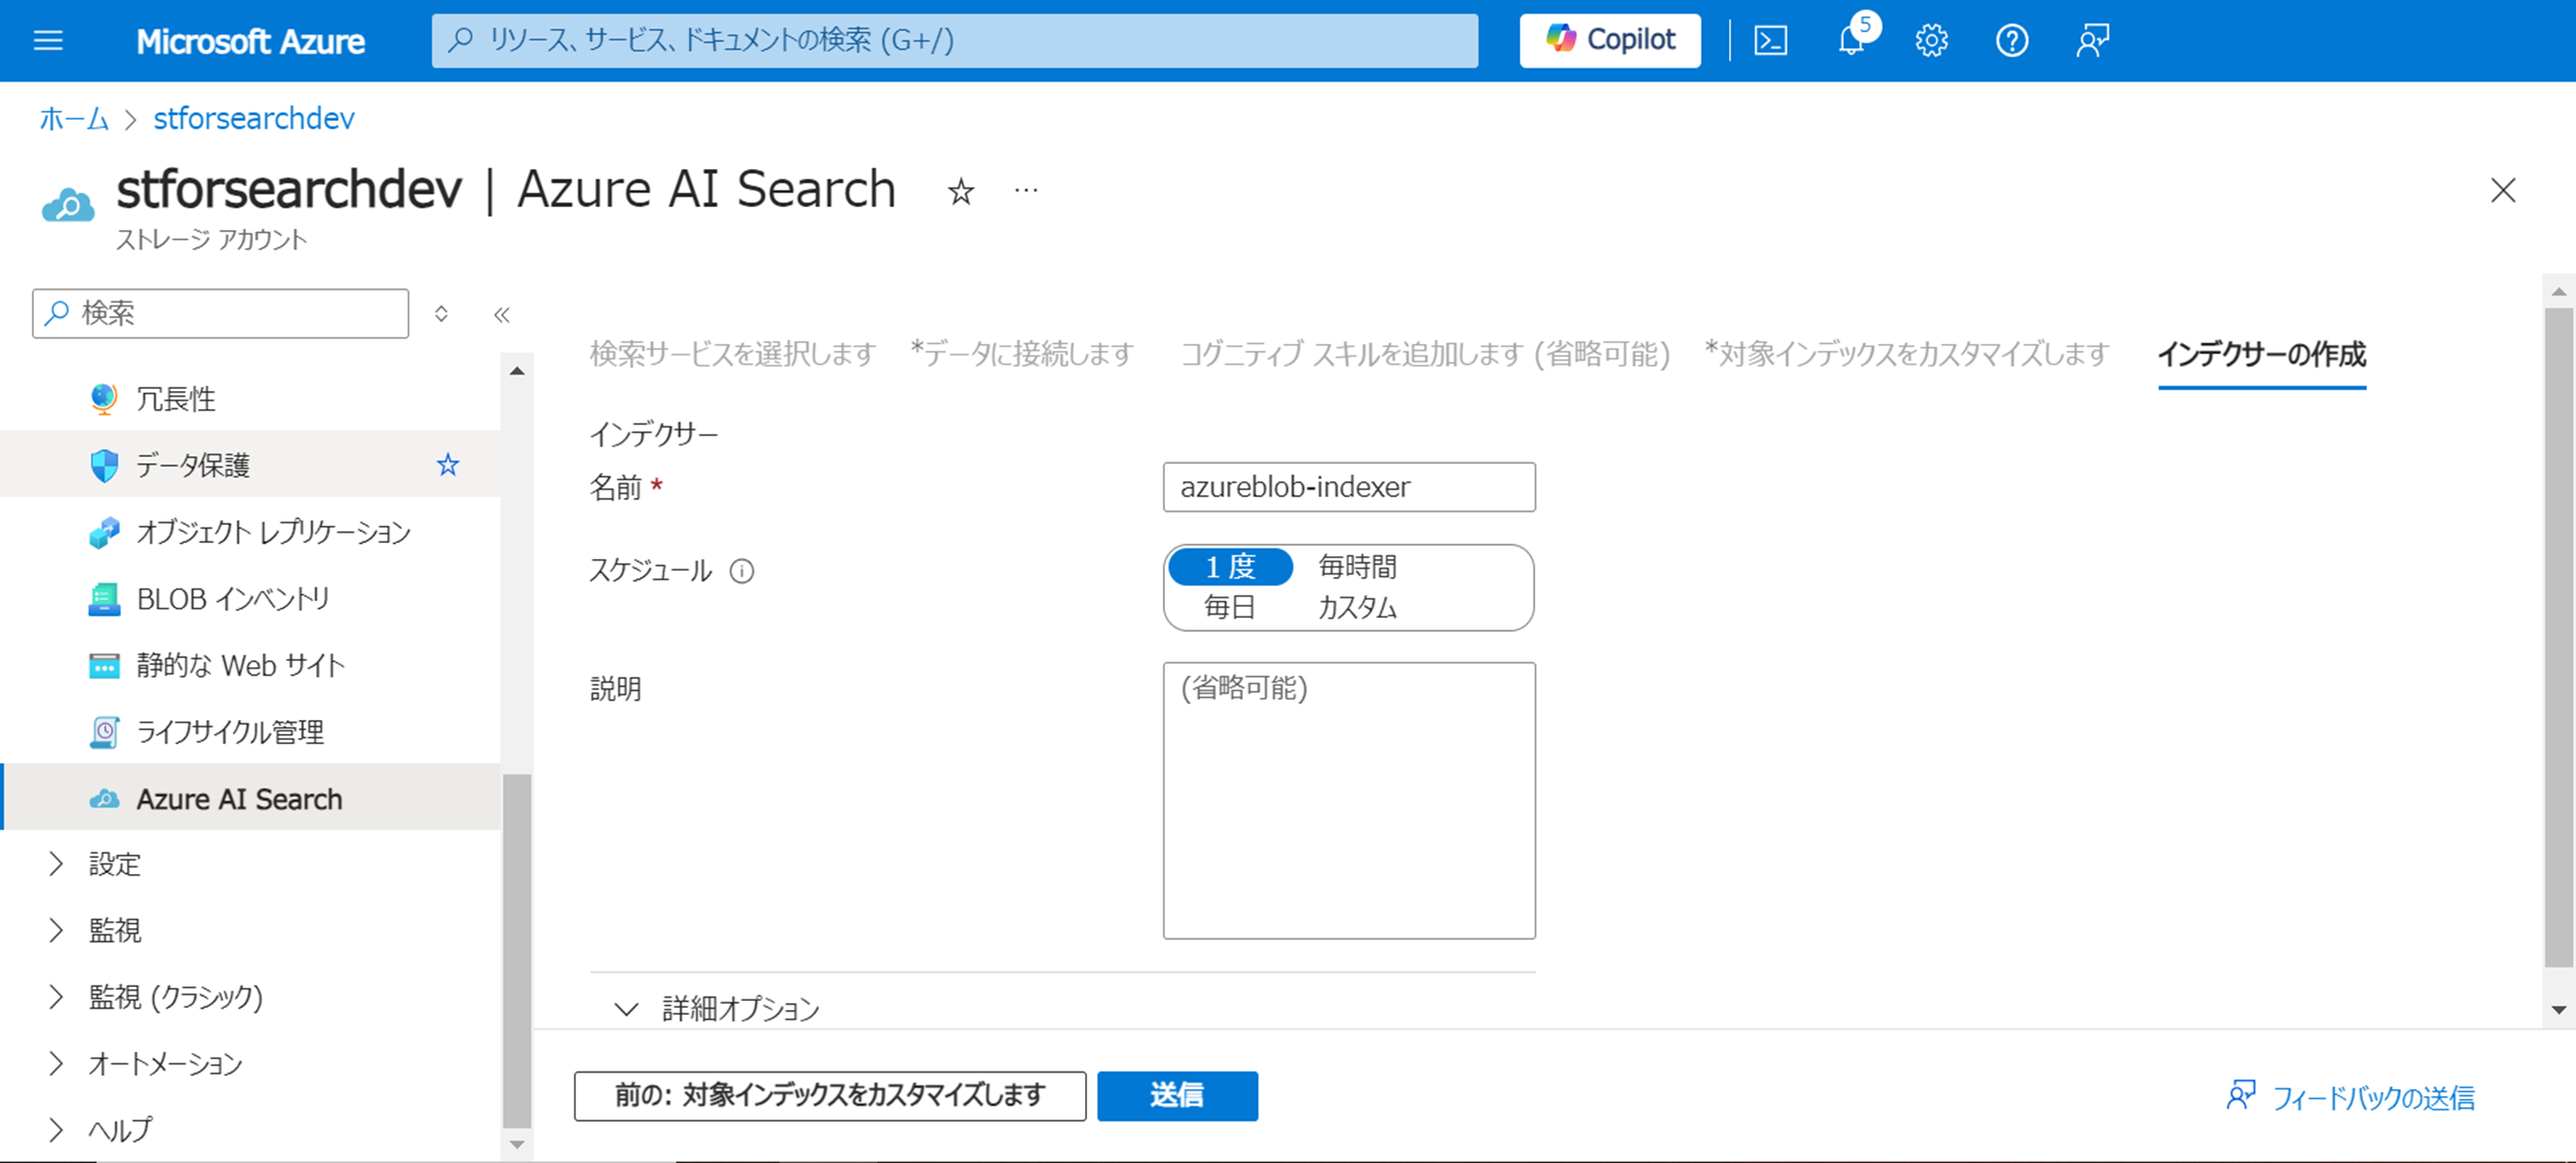The height and width of the screenshot is (1163, 2576).
Task: Open the more options ellipsis by the title
Action: point(1026,189)
